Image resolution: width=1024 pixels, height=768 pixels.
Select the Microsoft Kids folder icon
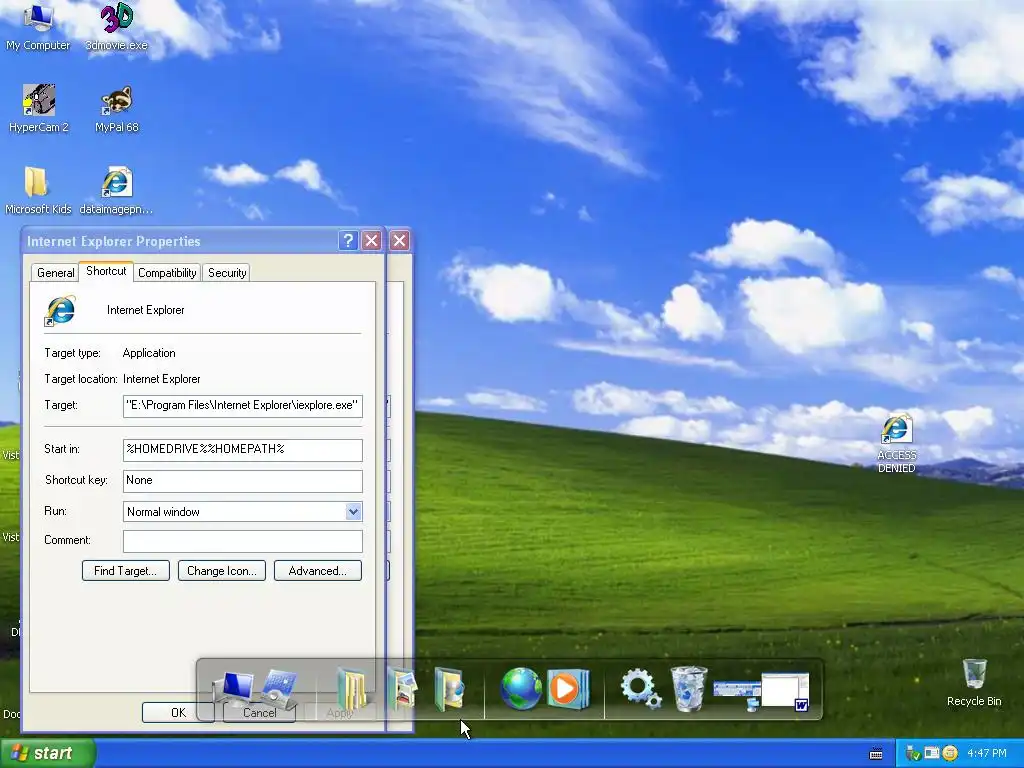(38, 190)
